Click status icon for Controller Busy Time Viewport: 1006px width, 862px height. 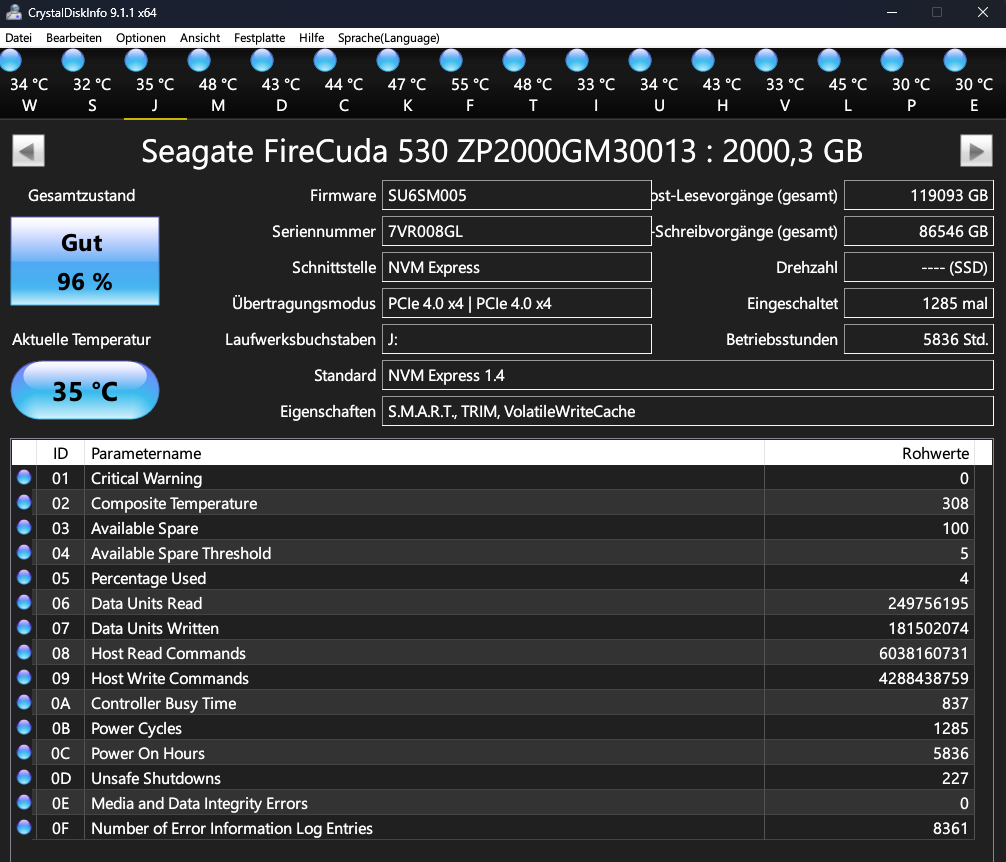coord(24,702)
